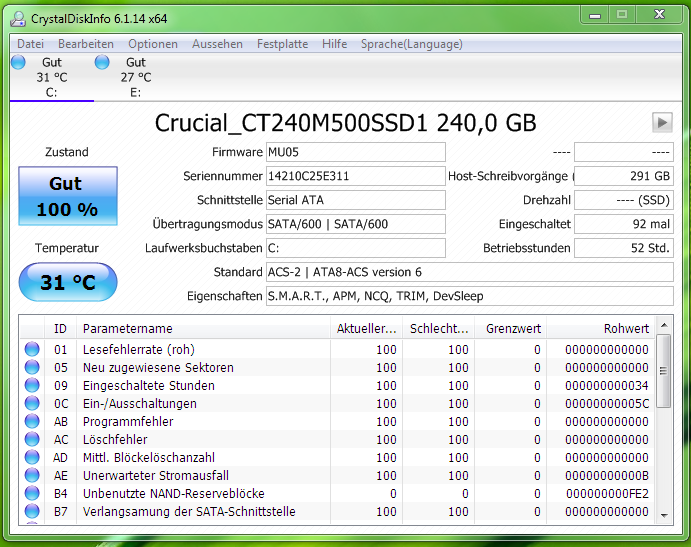Select the C: drive tab

pos(52,77)
